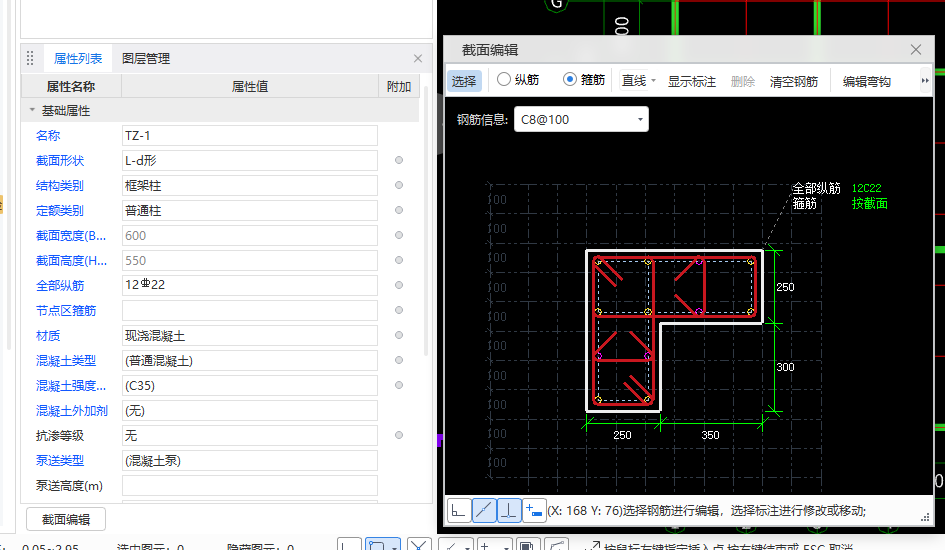
Task: Click the empty 节点区箍筋 field
Action: (250, 310)
